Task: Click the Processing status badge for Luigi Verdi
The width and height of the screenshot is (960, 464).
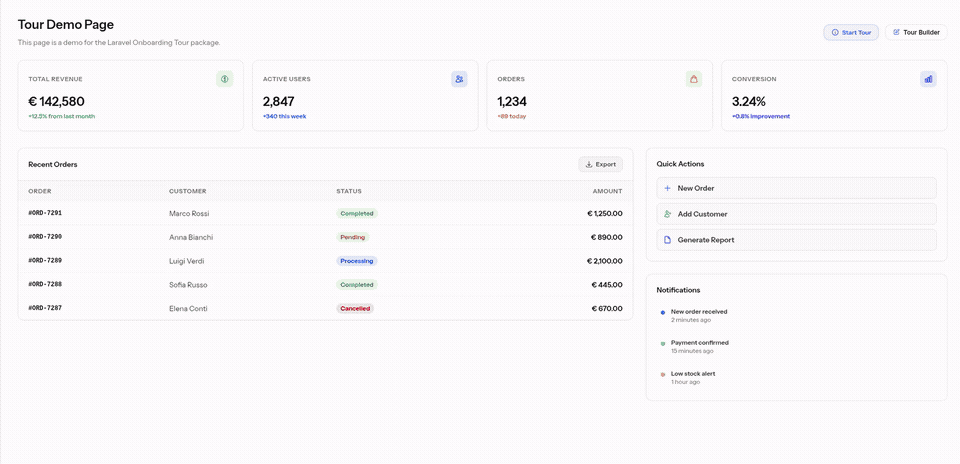Action: 357,261
